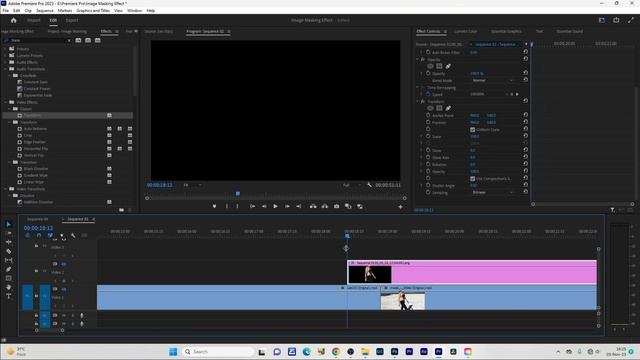
Task: Open the Button Editor plus icon
Action: point(400,207)
